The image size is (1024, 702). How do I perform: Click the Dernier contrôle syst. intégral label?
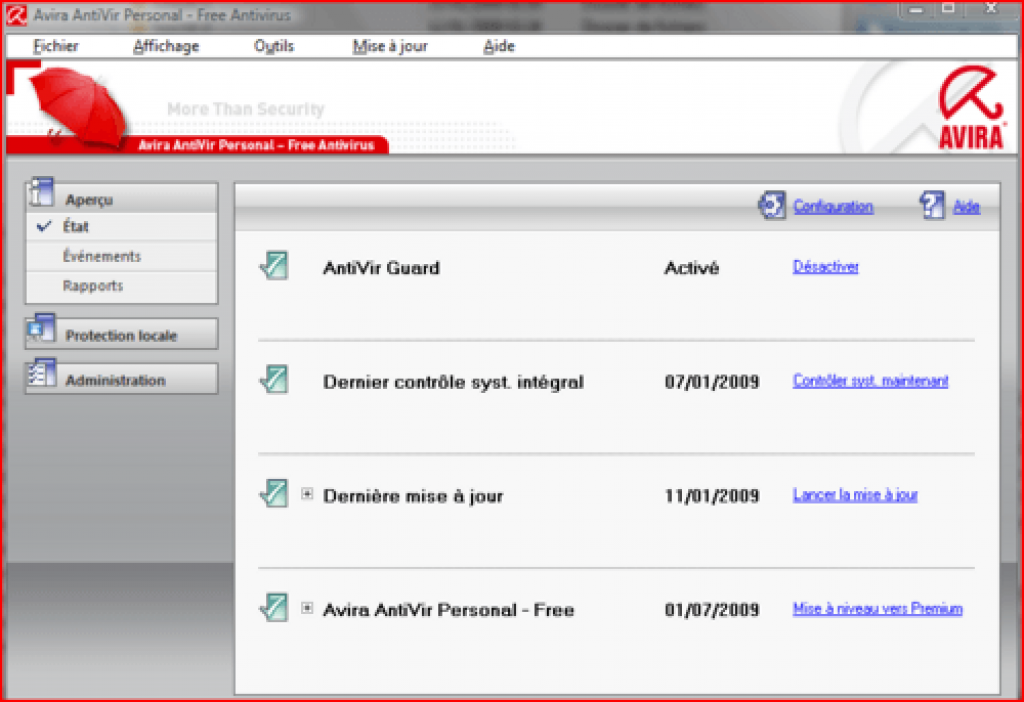click(x=453, y=382)
